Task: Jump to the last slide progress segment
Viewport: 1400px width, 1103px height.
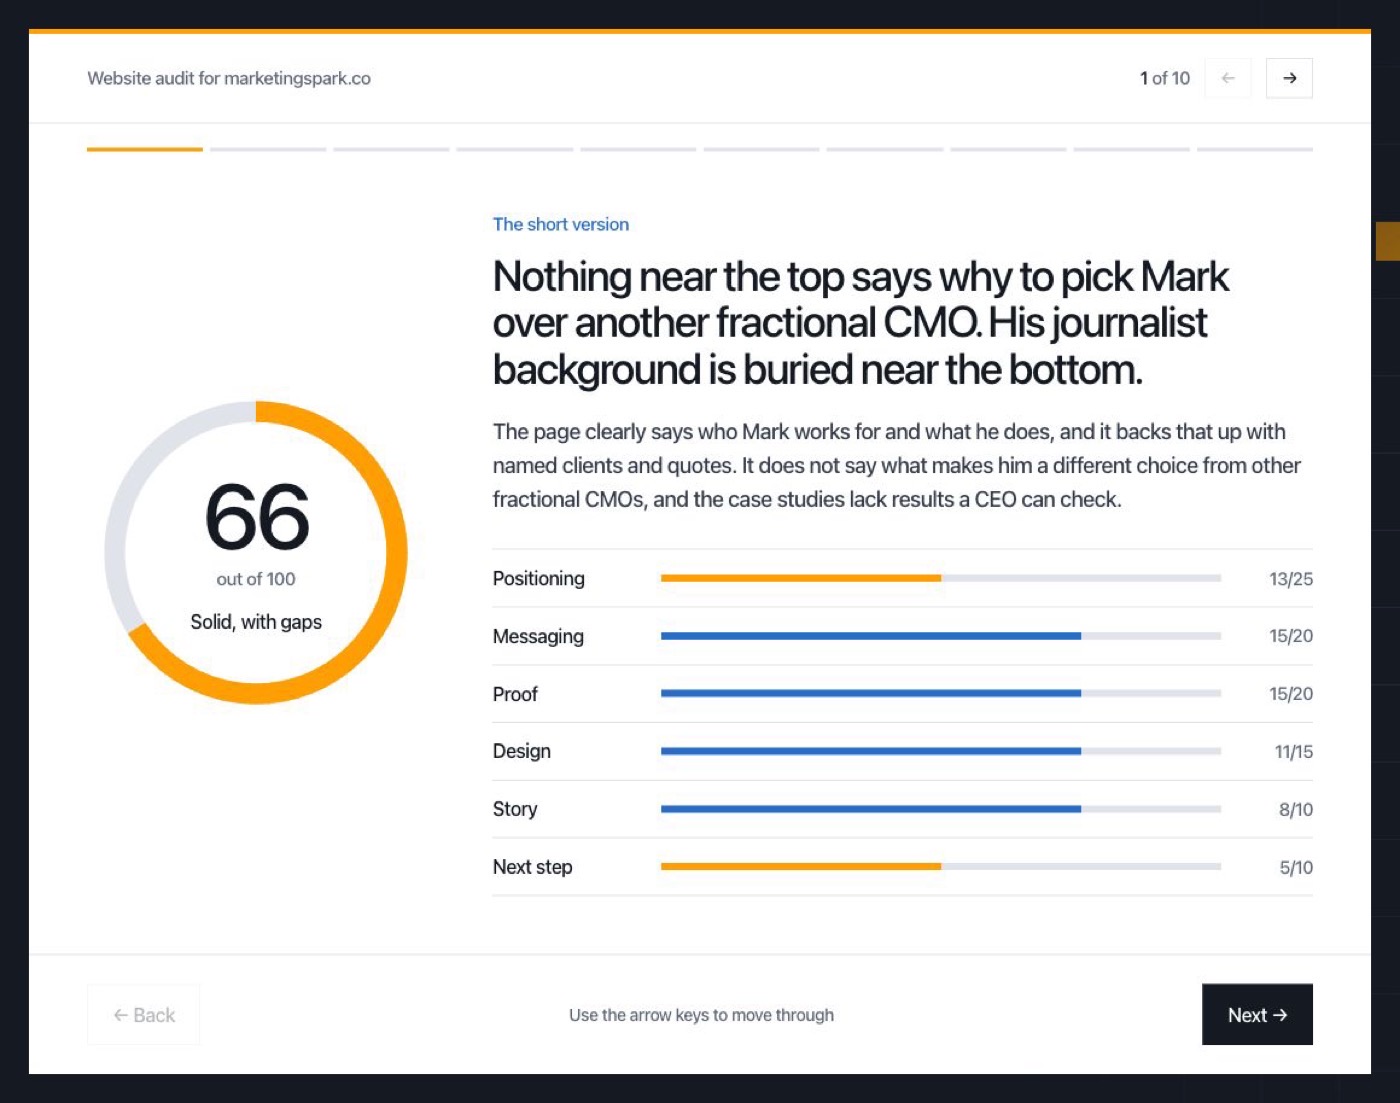Action: (x=1255, y=149)
